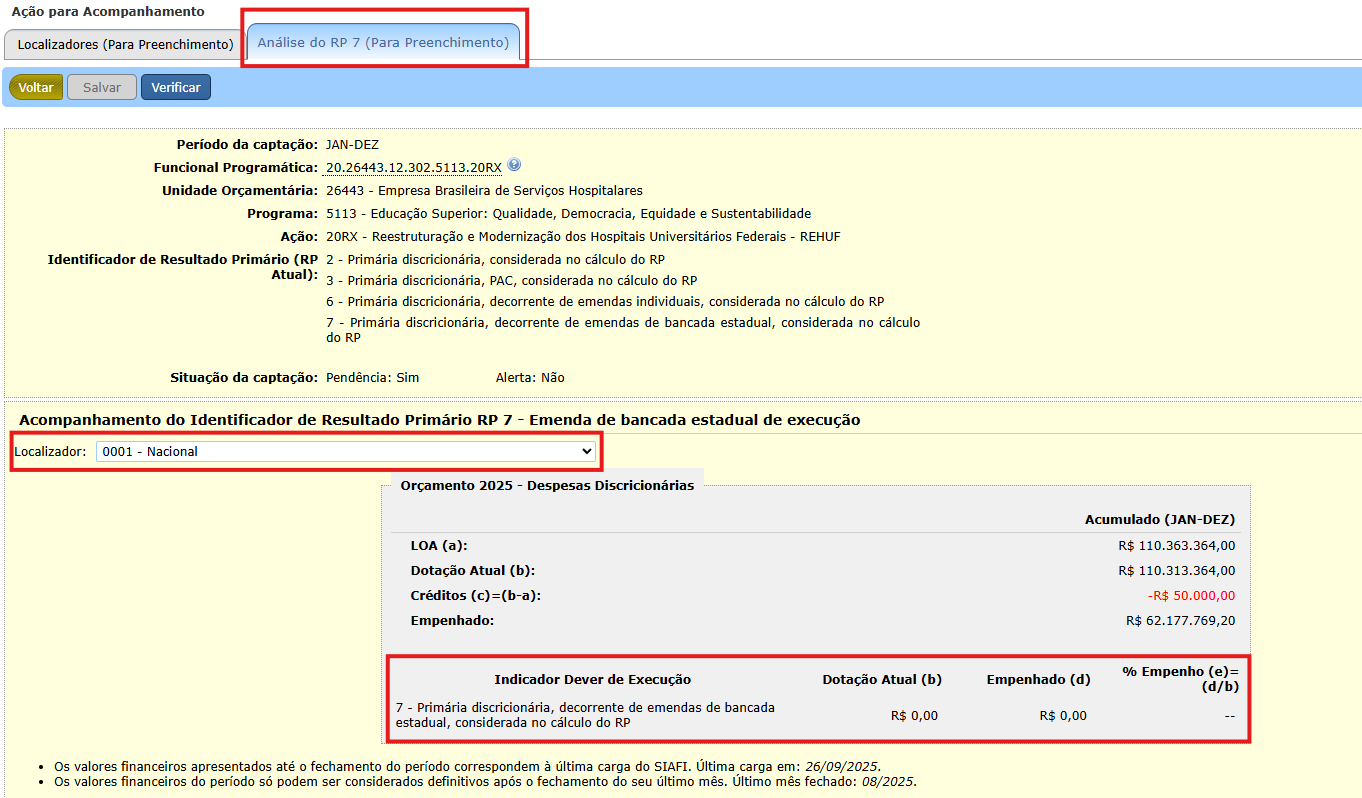This screenshot has height=798, width=1362.
Task: Click the 20.26443.12.302.5113.20RX funcional code
Action: [413, 168]
